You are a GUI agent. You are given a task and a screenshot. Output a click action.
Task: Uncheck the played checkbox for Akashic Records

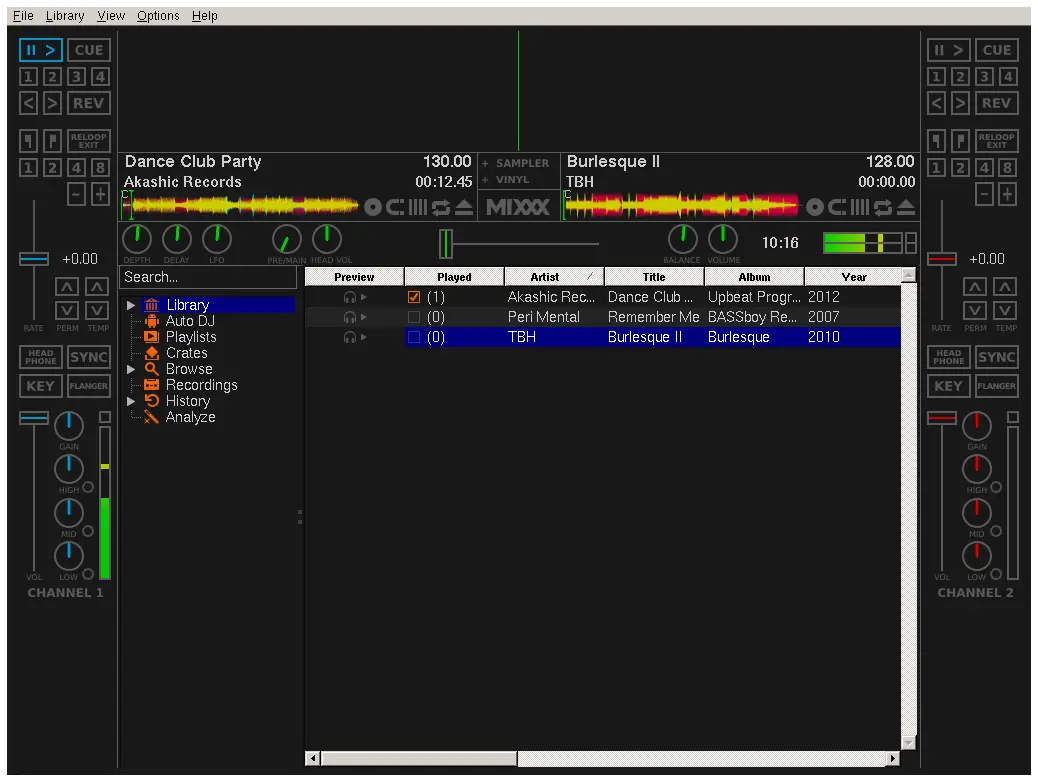[414, 297]
